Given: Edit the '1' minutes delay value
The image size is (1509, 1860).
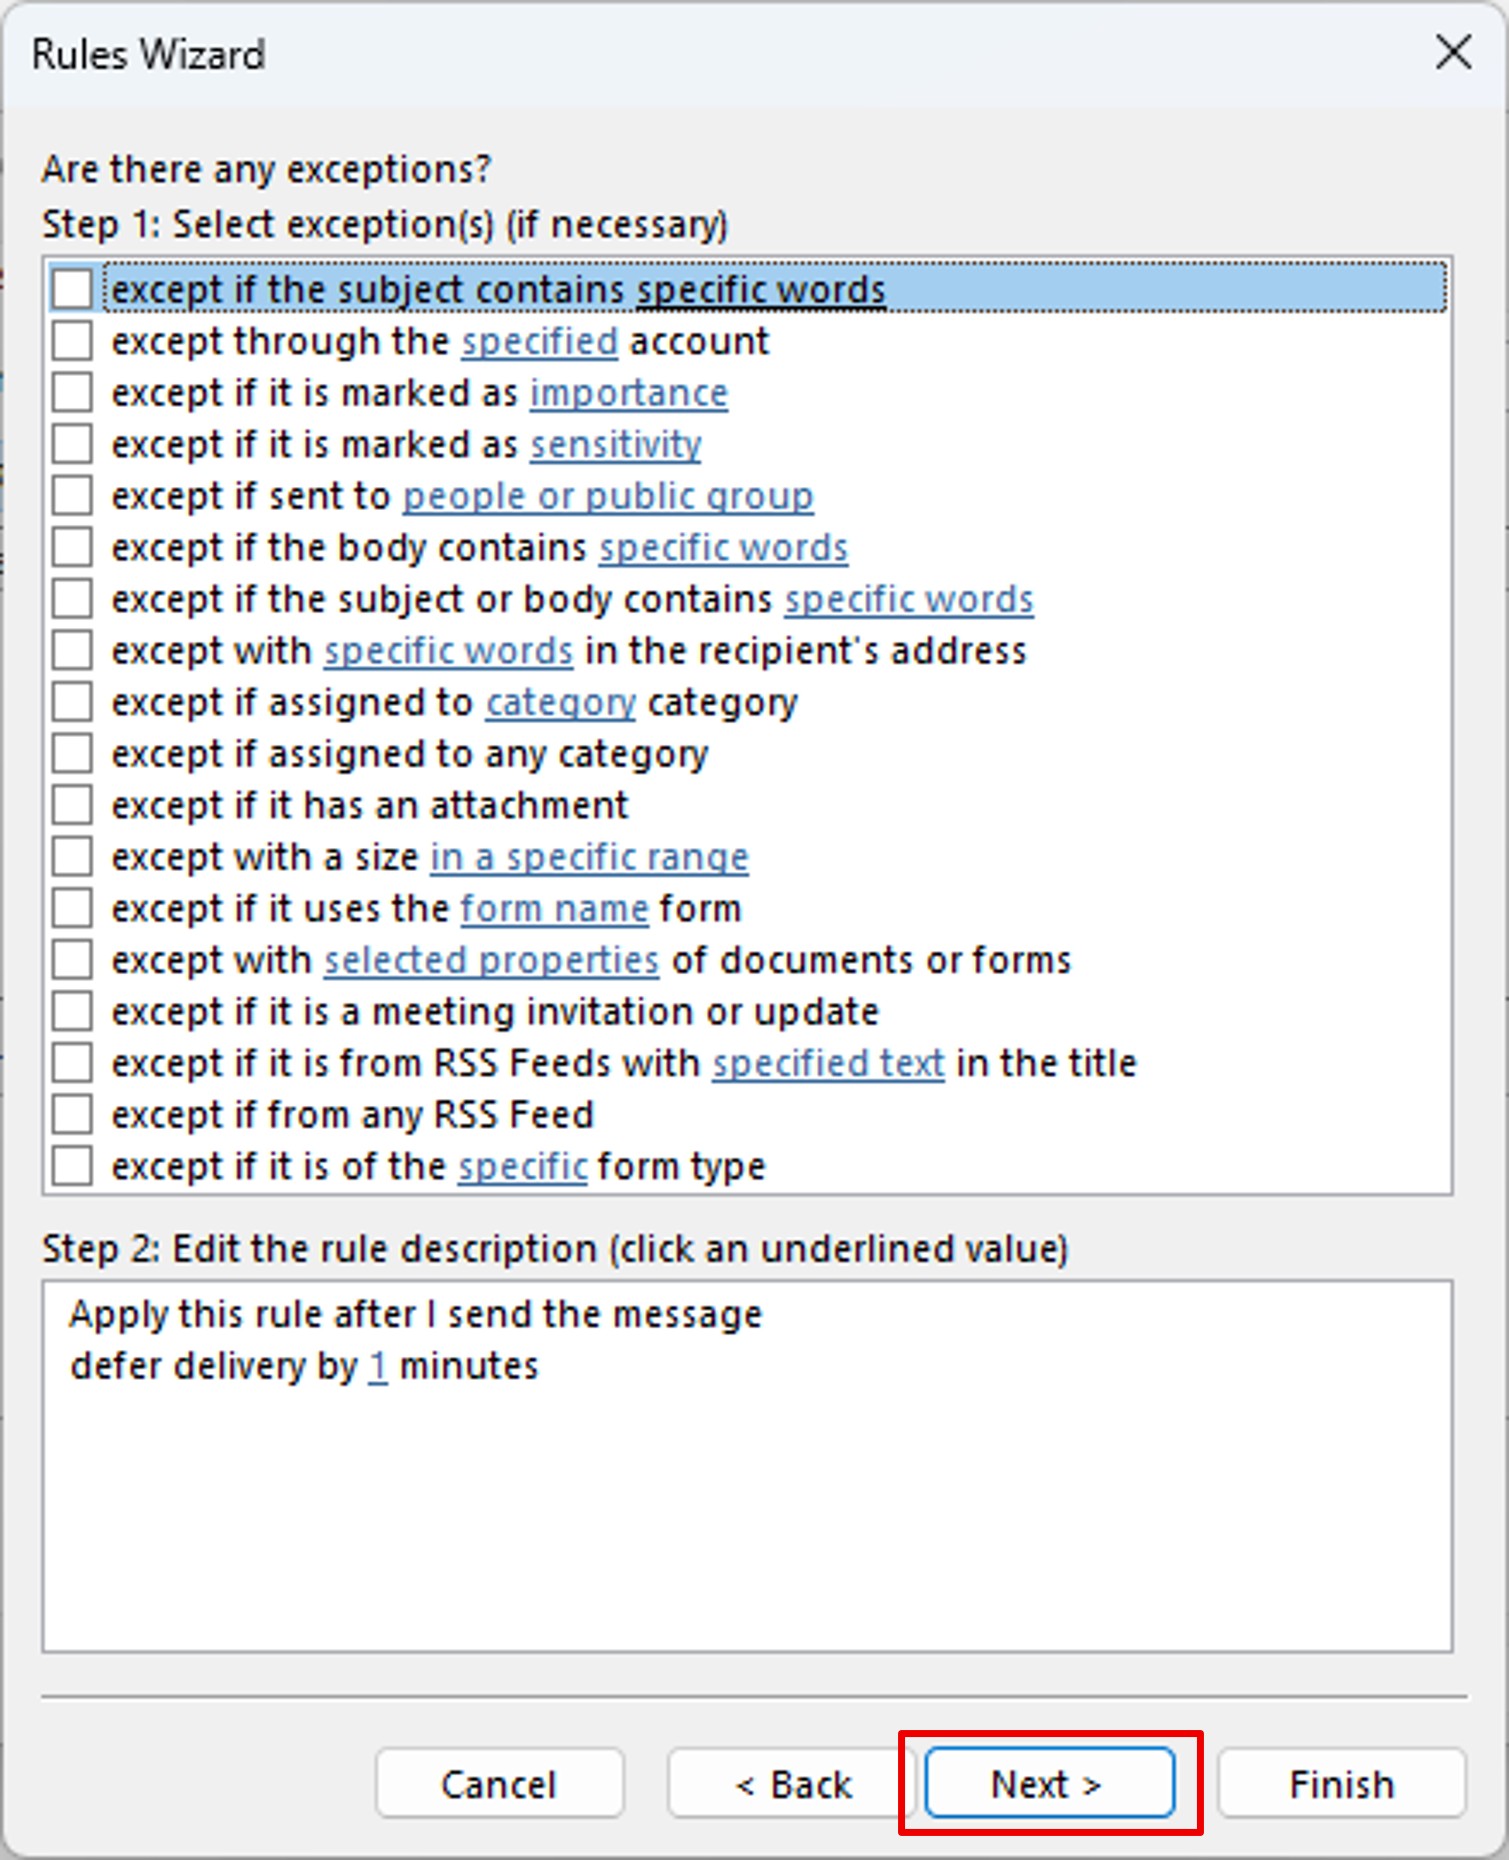Looking at the screenshot, I should pos(377,1366).
